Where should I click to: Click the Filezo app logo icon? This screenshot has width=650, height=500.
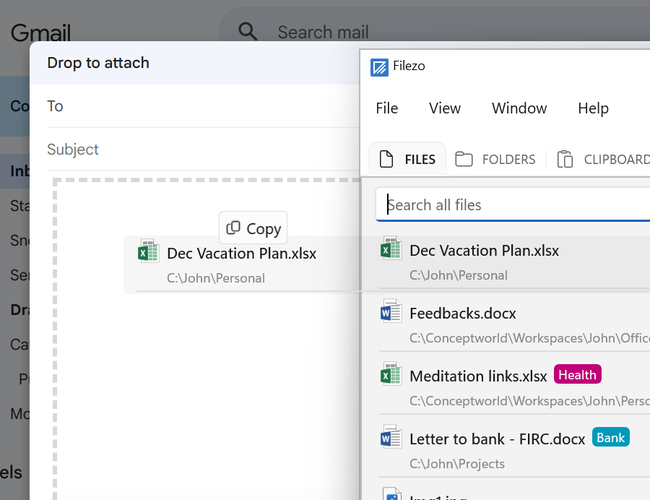pyautogui.click(x=379, y=67)
